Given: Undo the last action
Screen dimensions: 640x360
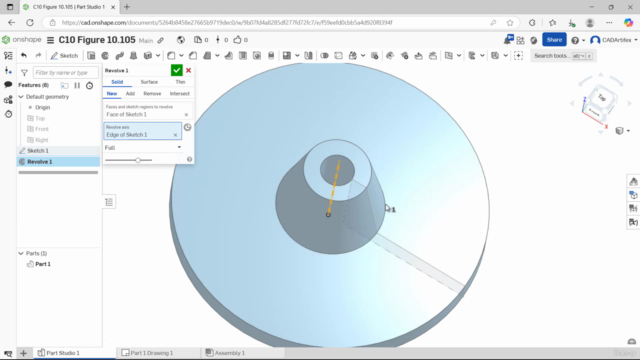Looking at the screenshot, I should [24, 56].
